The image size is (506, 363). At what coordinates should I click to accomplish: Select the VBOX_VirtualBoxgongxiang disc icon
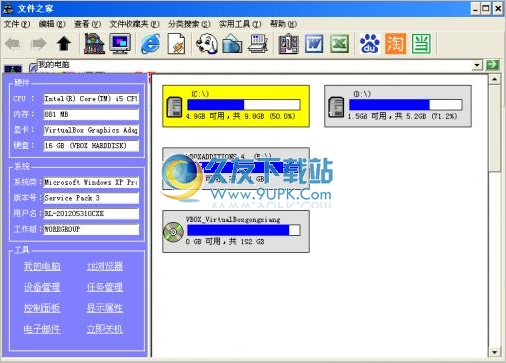pyautogui.click(x=173, y=232)
